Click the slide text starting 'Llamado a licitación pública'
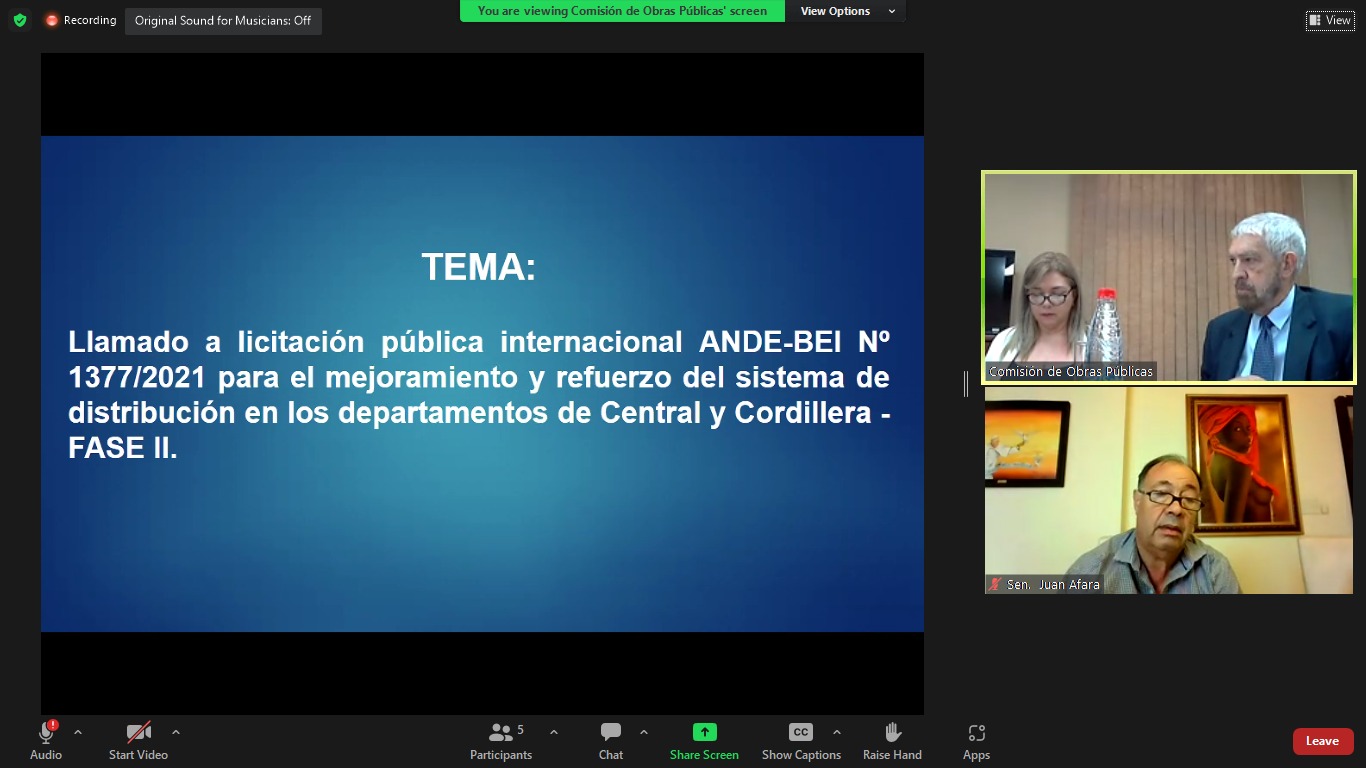This screenshot has width=1366, height=768. click(479, 394)
